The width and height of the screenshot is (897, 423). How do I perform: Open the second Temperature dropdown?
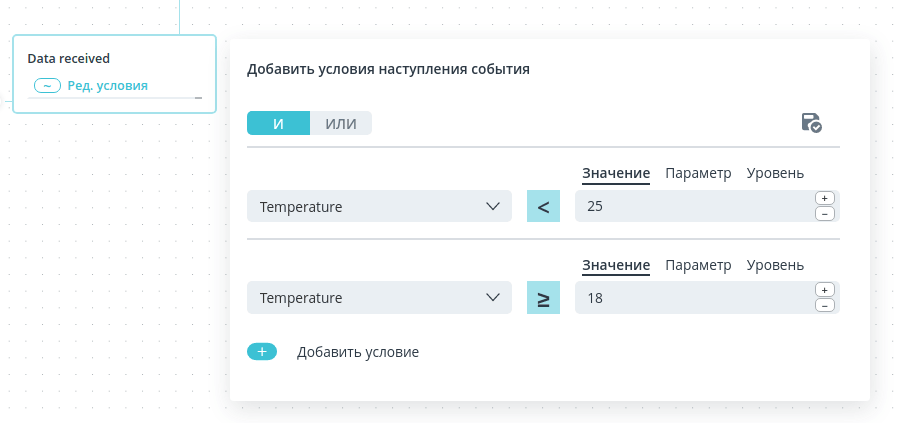(x=379, y=298)
